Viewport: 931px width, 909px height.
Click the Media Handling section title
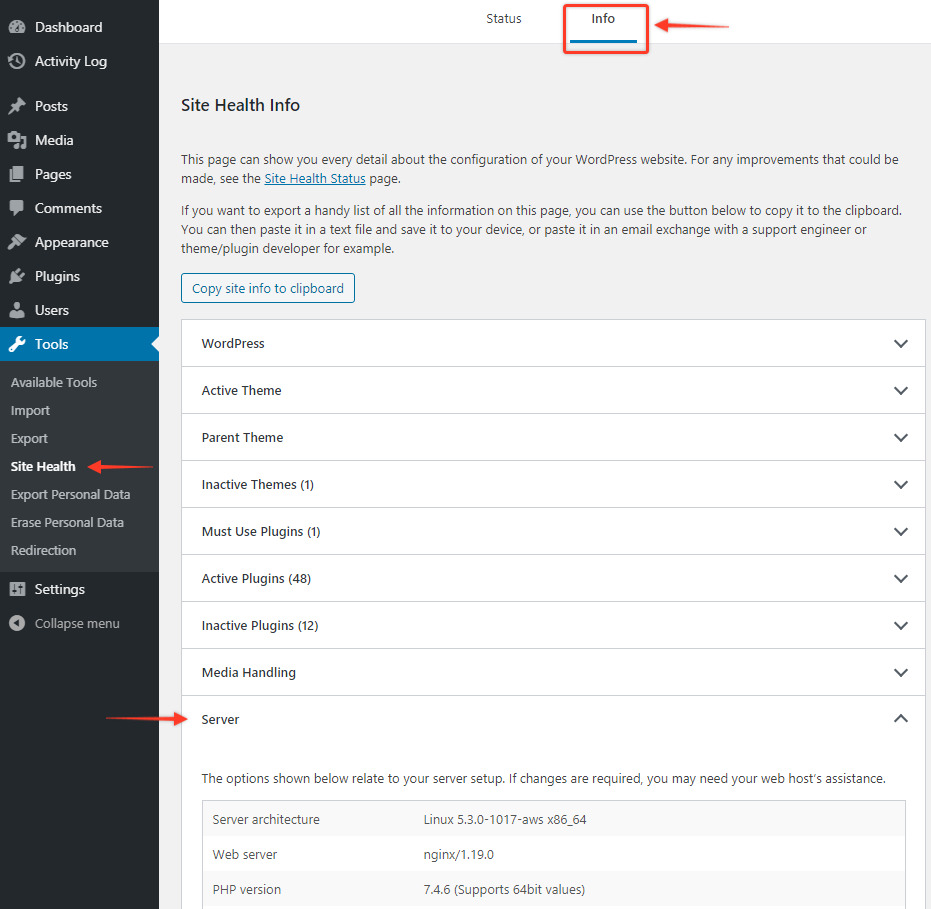248,672
